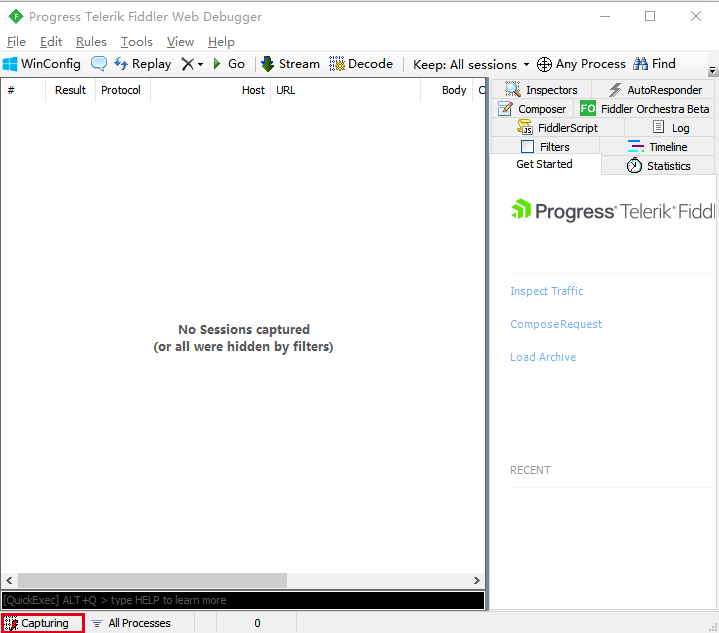Screen dimensions: 719x633
Task: Click the Any Process target icon
Action: click(x=544, y=64)
